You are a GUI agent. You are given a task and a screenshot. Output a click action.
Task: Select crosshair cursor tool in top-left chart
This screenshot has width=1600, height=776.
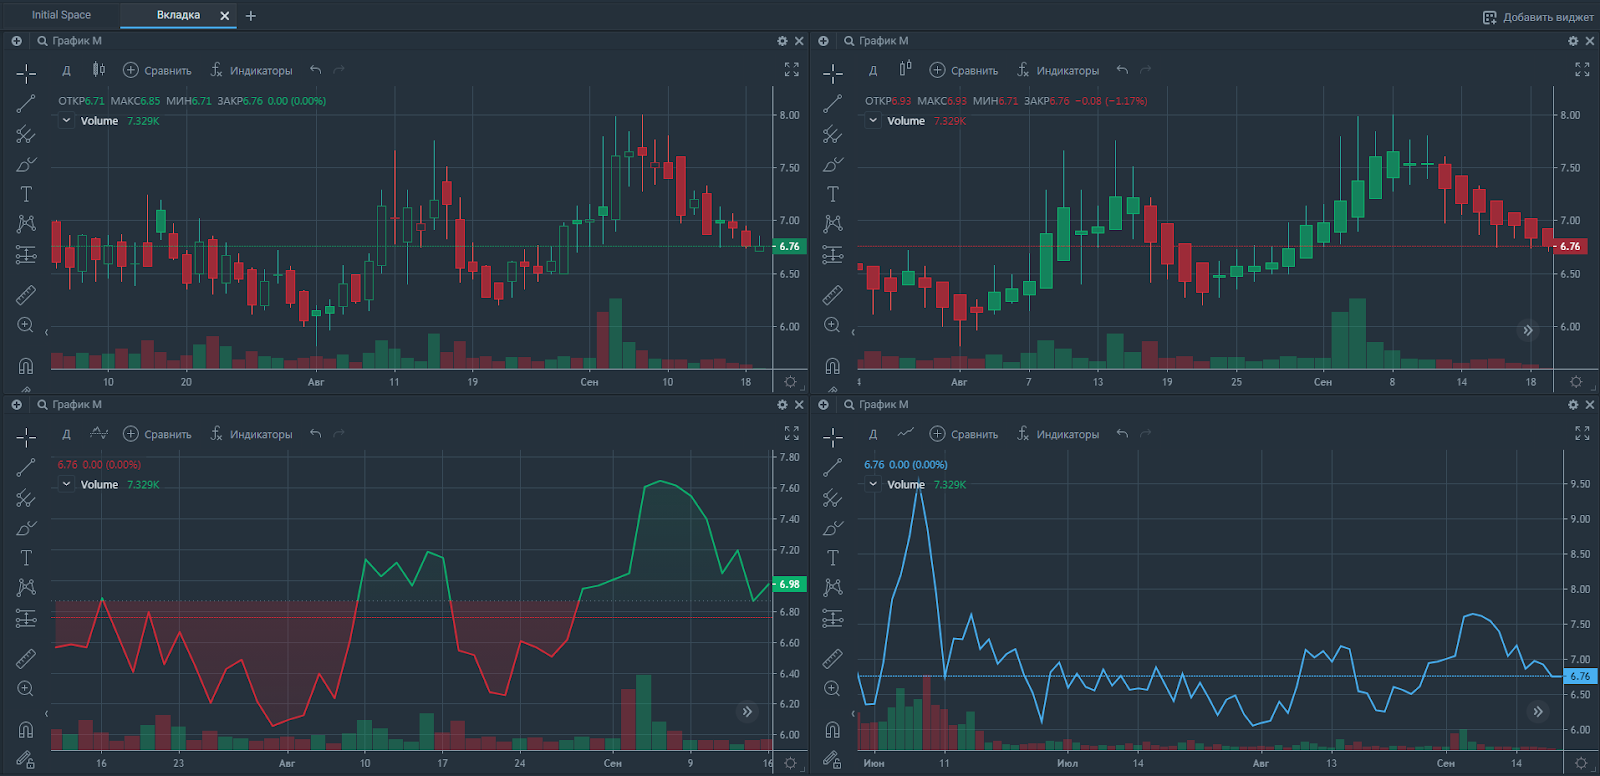pyautogui.click(x=26, y=73)
